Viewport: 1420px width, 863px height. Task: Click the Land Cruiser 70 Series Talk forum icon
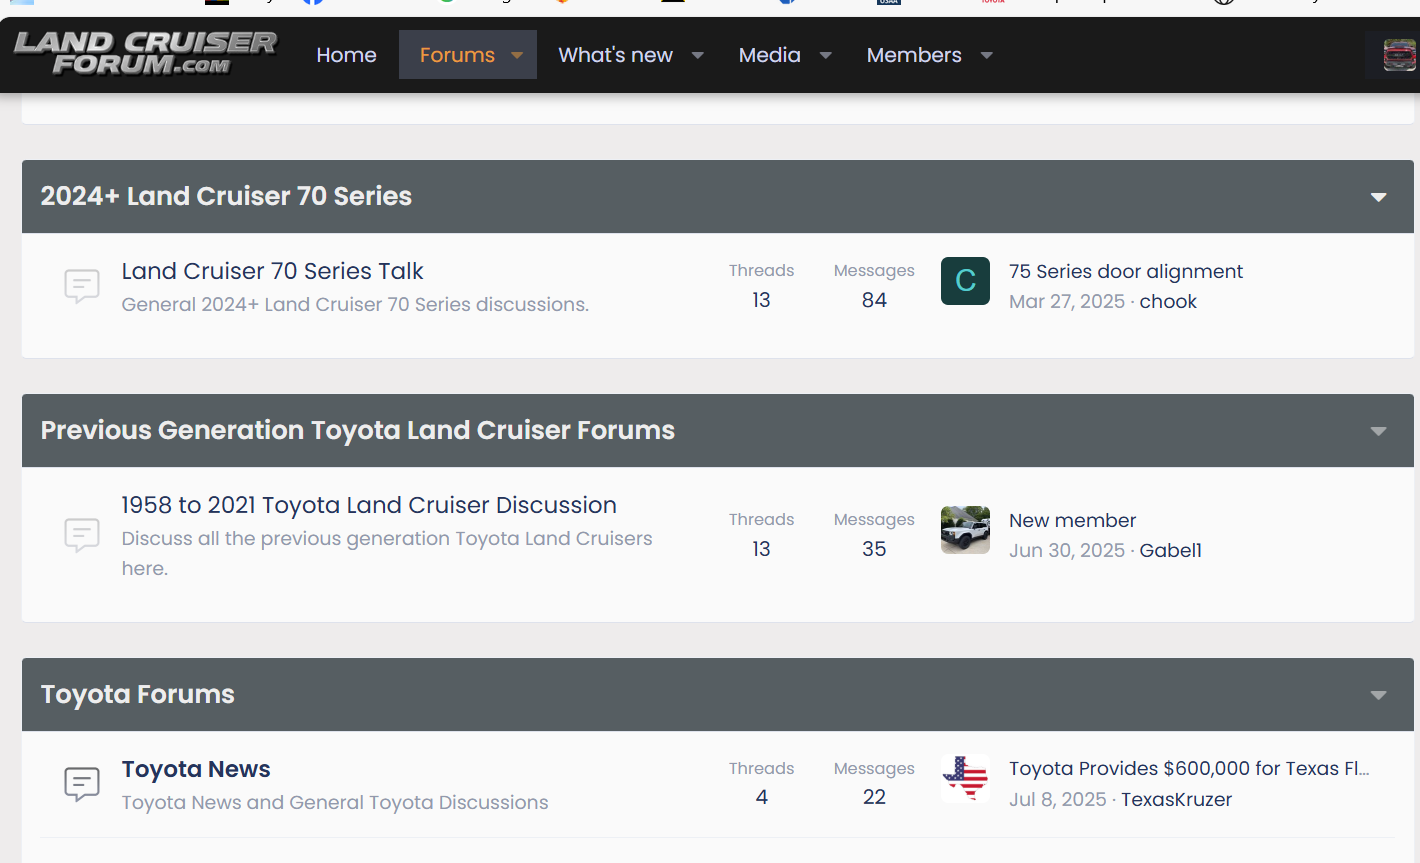(x=82, y=286)
